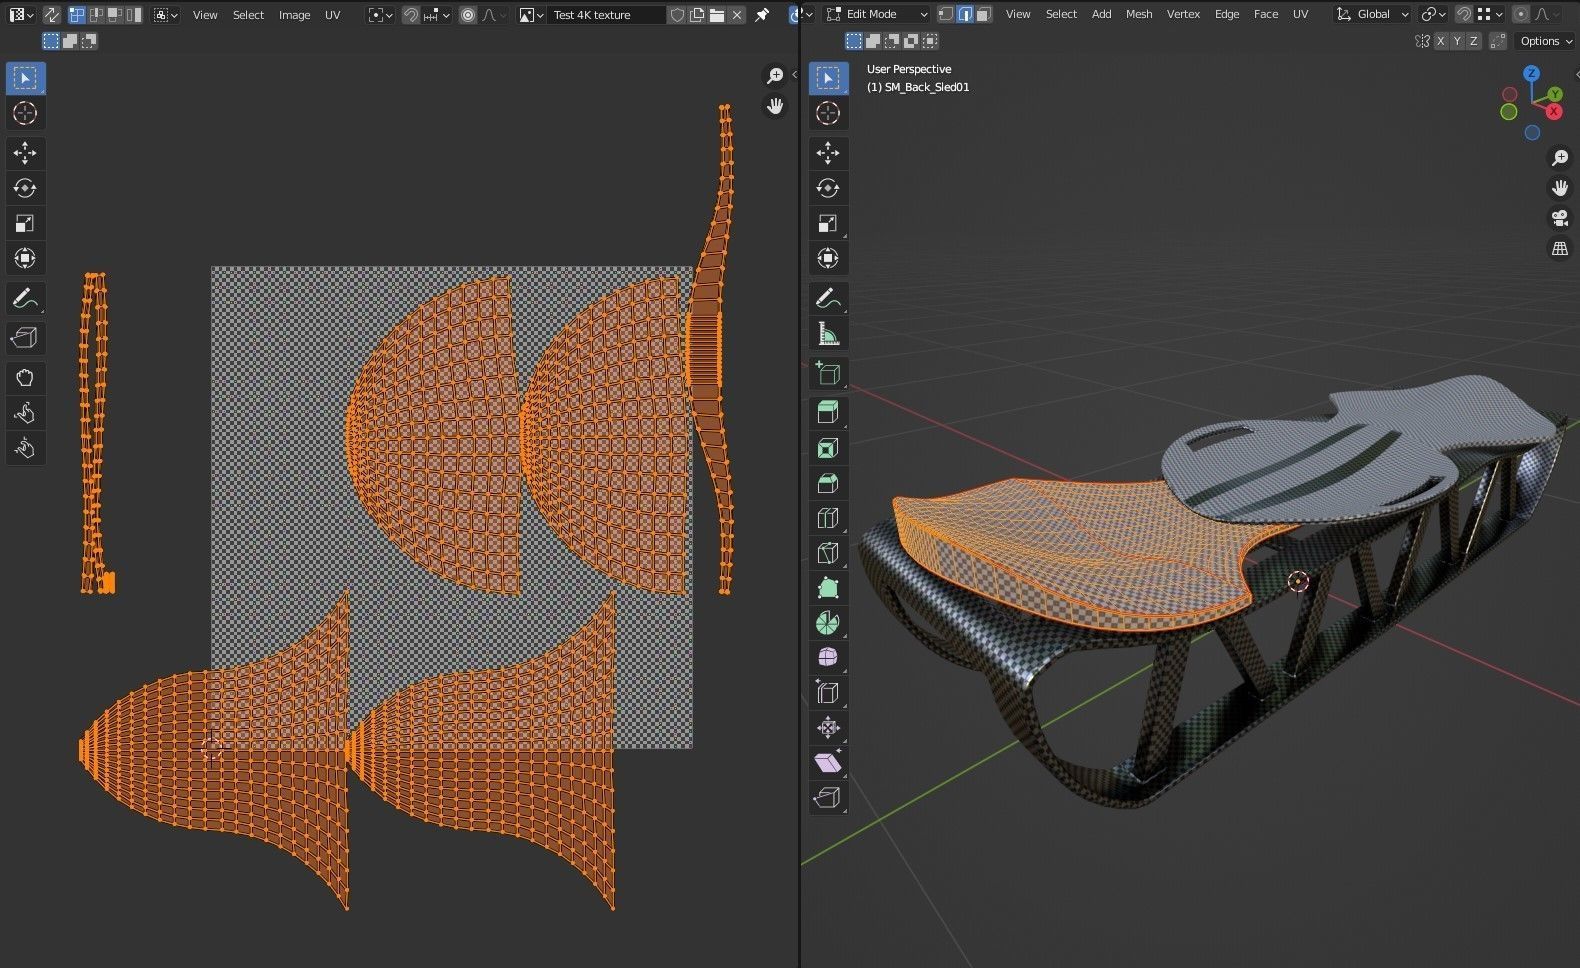Viewport: 1580px width, 968px height.
Task: Open the sticky selection mode dropdown
Action: [166, 15]
